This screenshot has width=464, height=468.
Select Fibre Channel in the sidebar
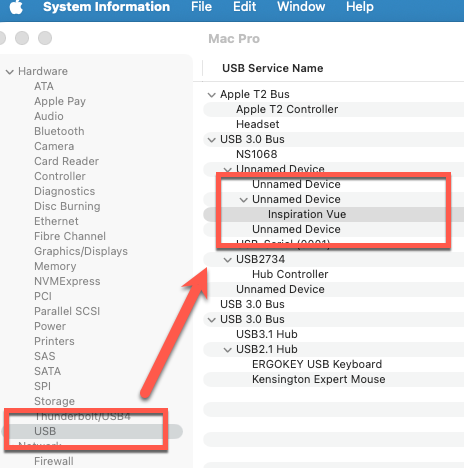(x=70, y=236)
